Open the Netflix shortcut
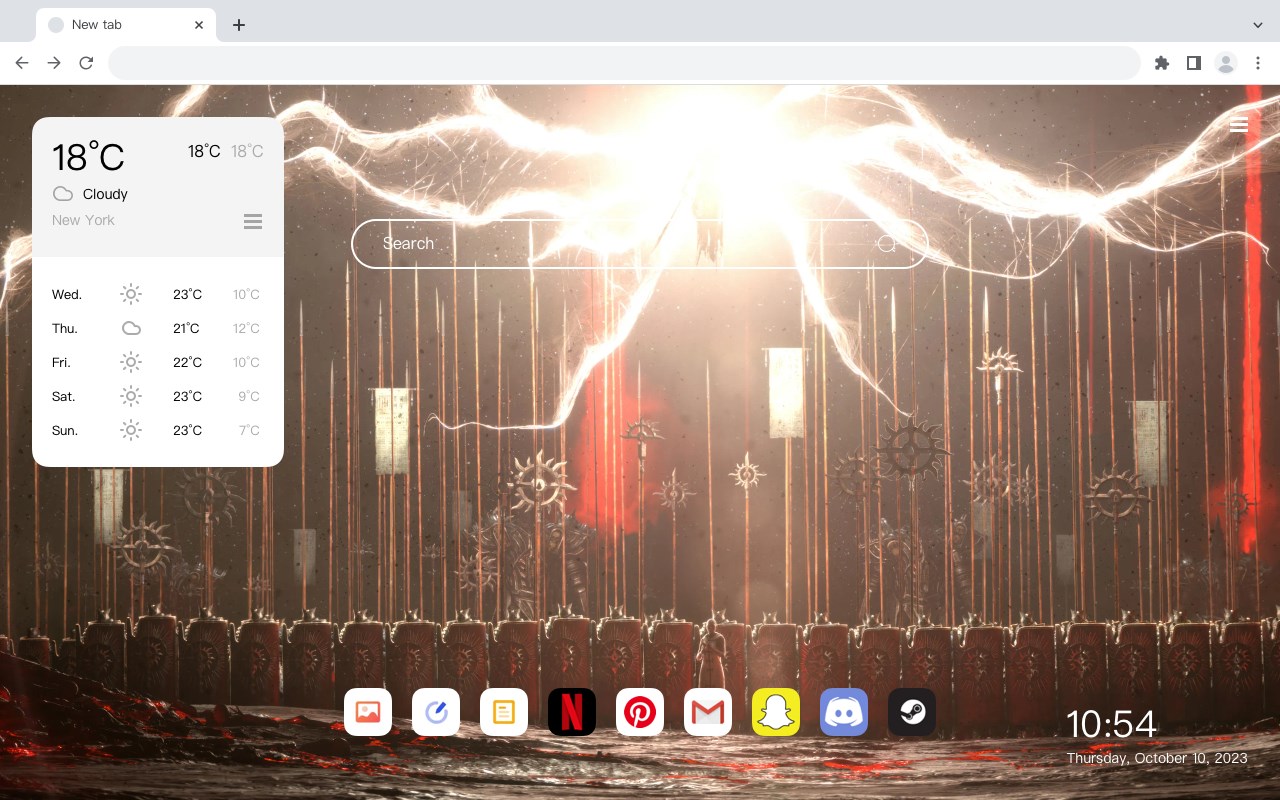1280x800 pixels. coord(572,712)
